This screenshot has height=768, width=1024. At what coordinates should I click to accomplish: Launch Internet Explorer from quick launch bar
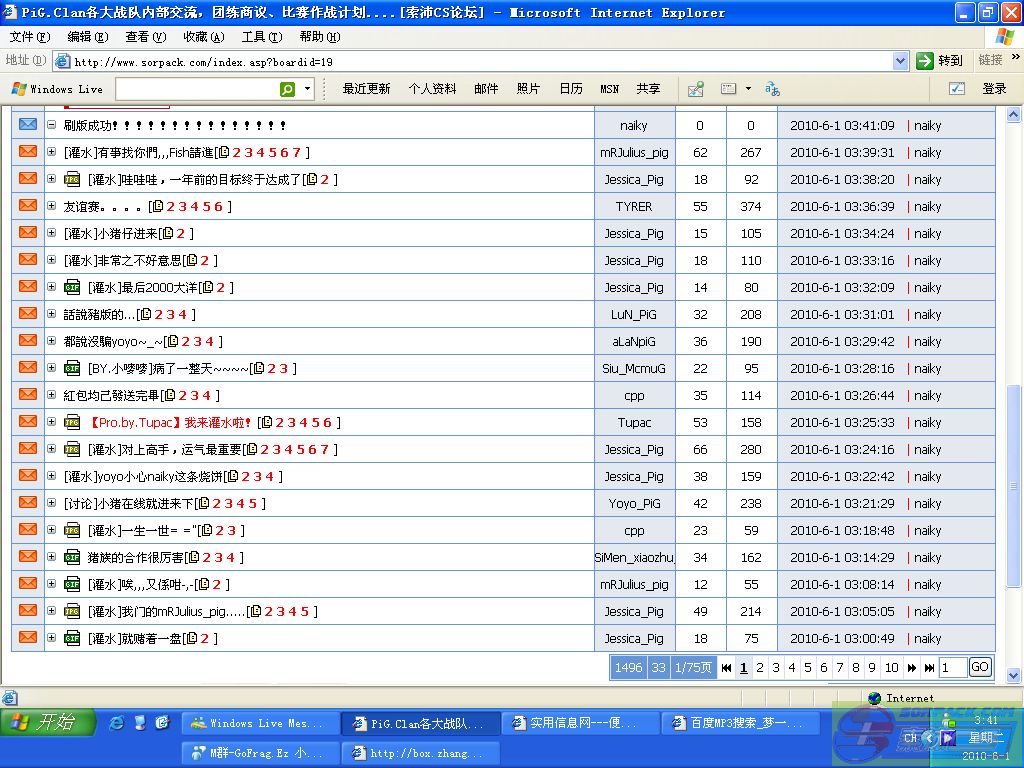tap(117, 722)
